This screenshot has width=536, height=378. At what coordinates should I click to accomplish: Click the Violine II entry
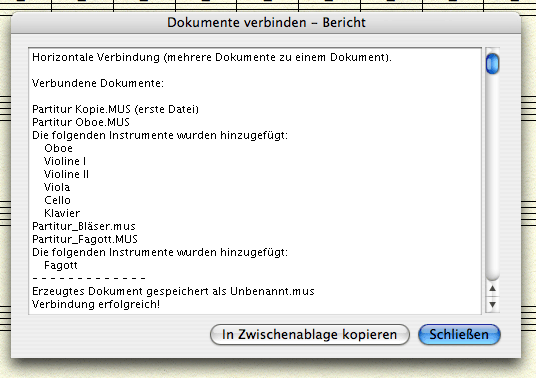(66, 174)
